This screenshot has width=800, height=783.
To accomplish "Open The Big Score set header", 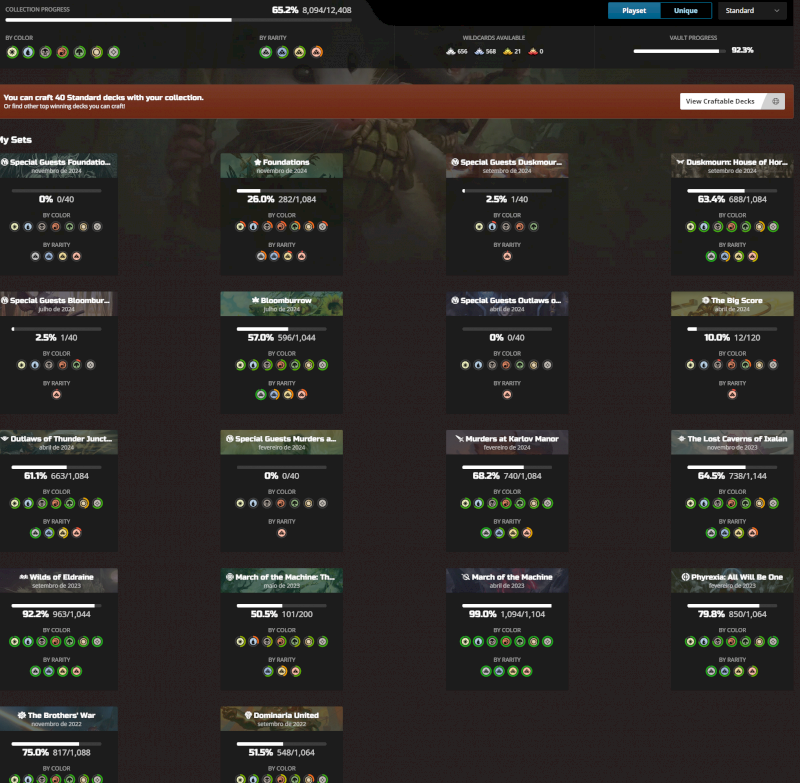I will click(732, 304).
